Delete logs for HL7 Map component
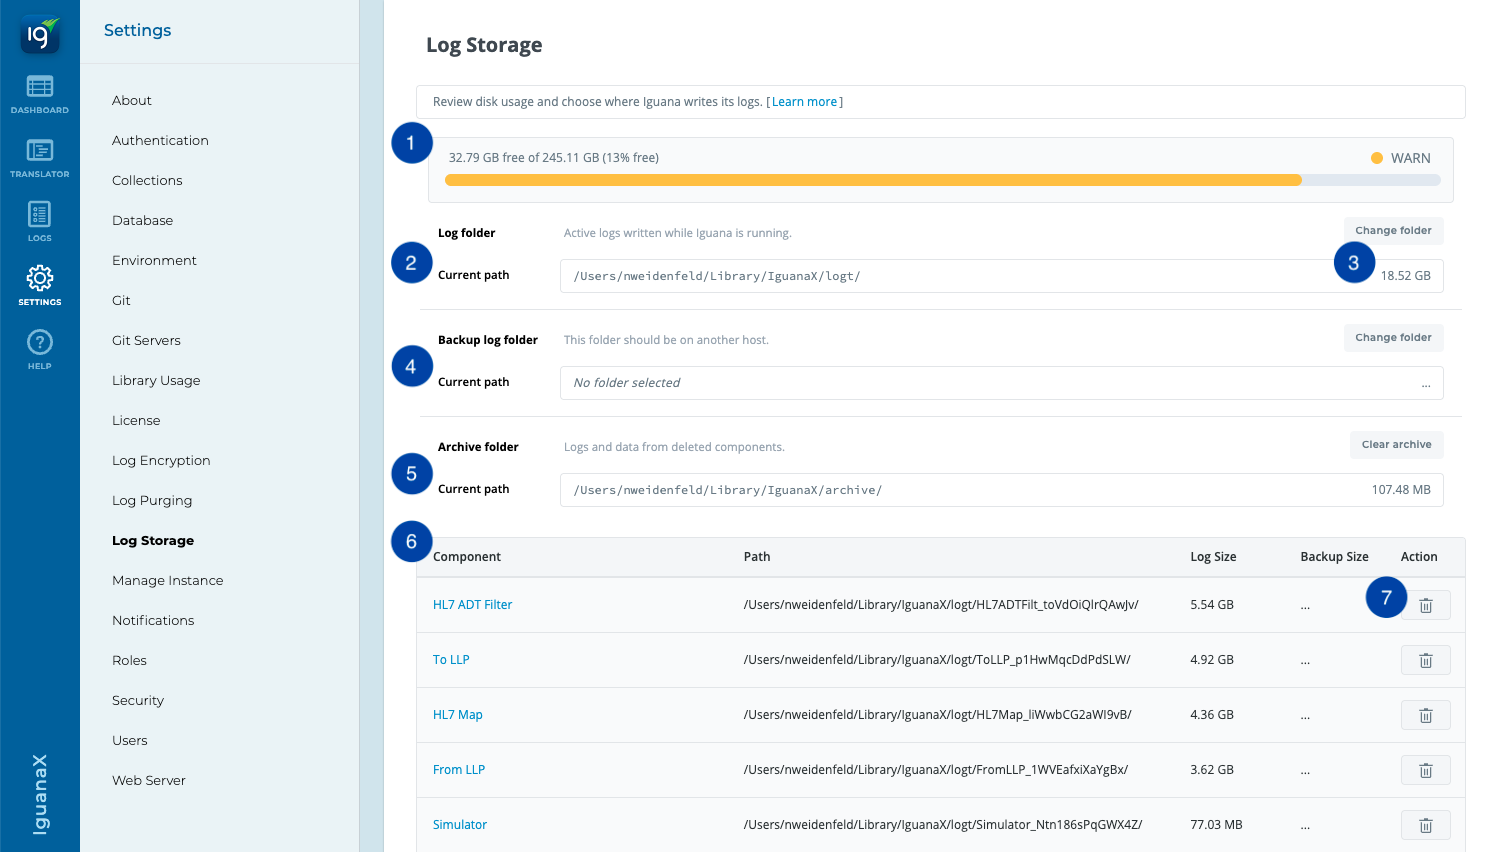This screenshot has height=852, width=1487. pyautogui.click(x=1425, y=715)
